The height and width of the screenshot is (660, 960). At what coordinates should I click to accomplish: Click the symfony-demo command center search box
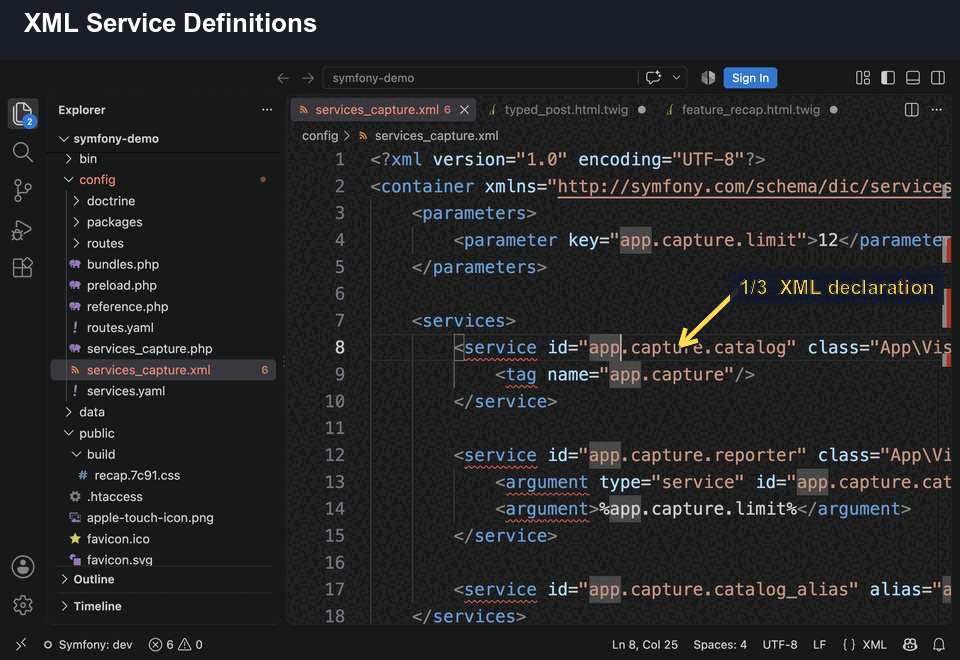pyautogui.click(x=480, y=78)
